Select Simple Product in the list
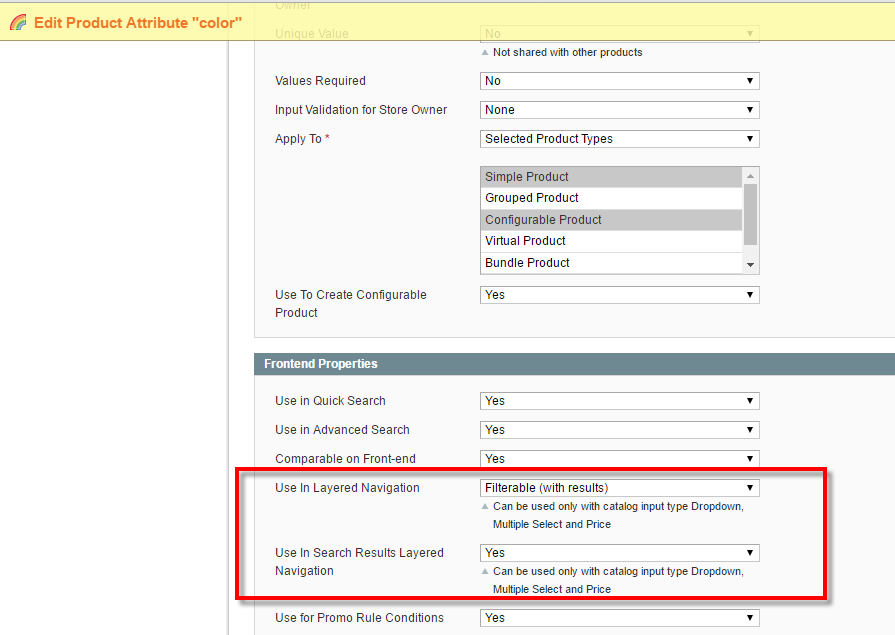This screenshot has height=635, width=895. click(611, 177)
